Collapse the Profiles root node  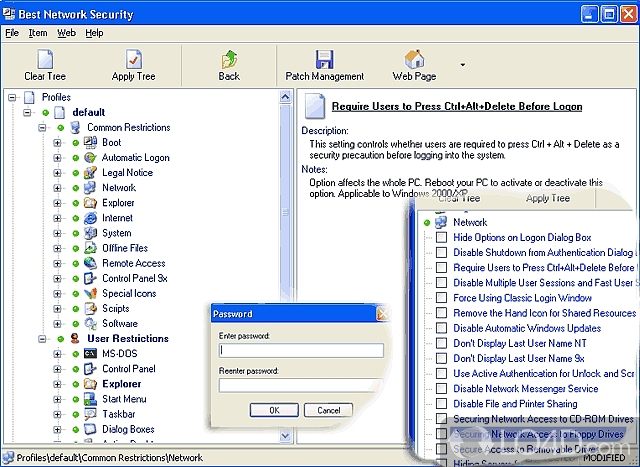pyautogui.click(x=12, y=97)
